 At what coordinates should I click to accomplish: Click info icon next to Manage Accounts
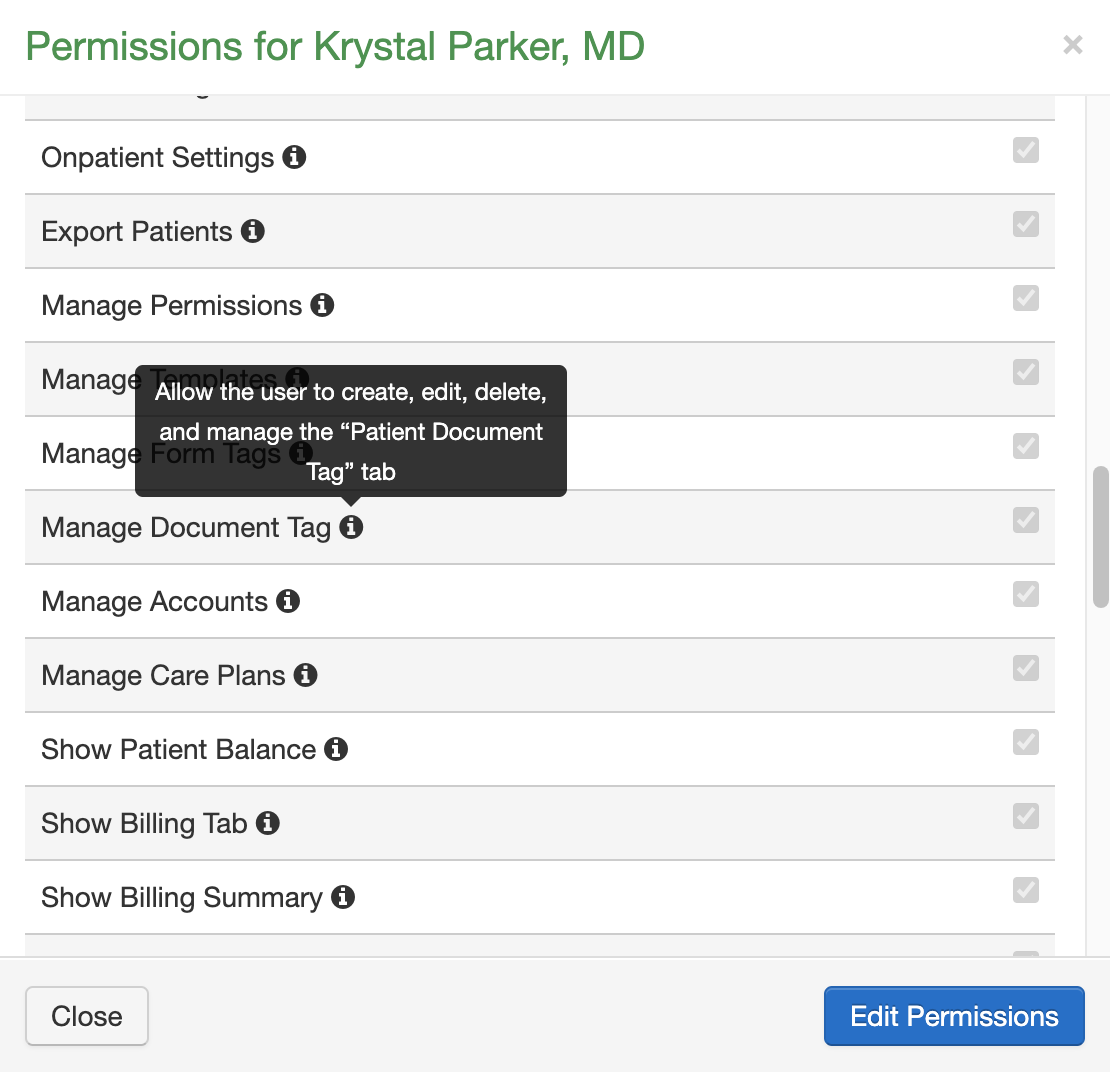click(288, 601)
